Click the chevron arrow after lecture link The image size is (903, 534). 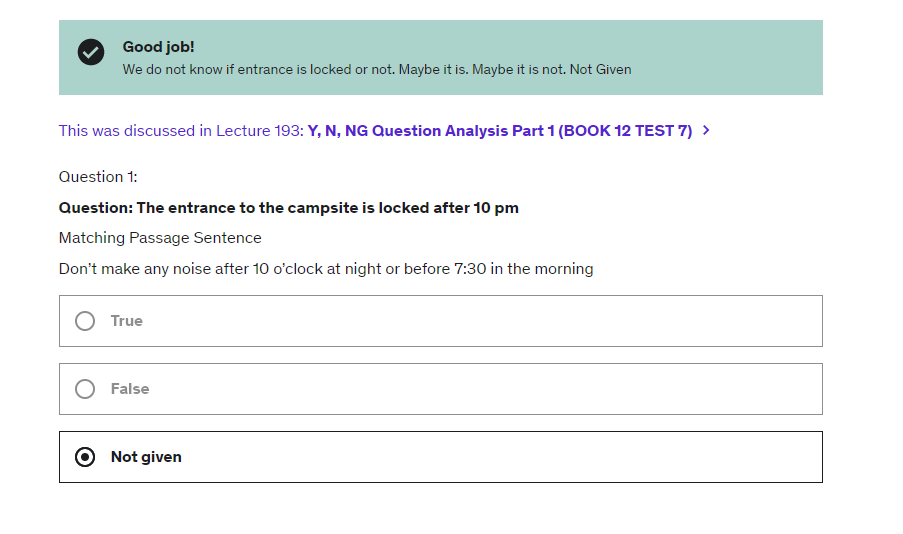click(706, 130)
